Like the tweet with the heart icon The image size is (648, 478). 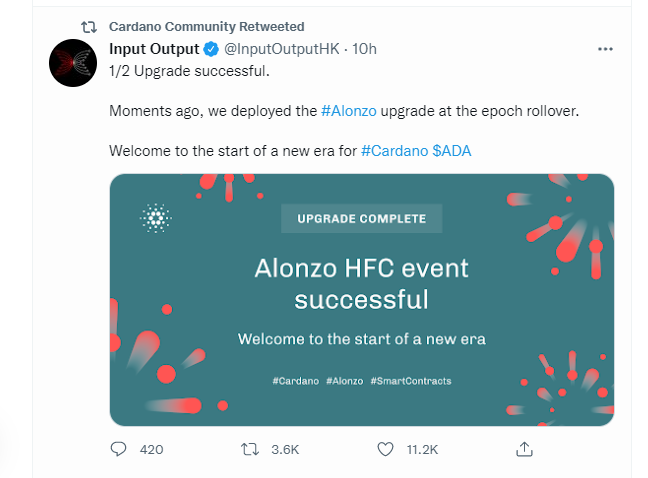(x=385, y=449)
